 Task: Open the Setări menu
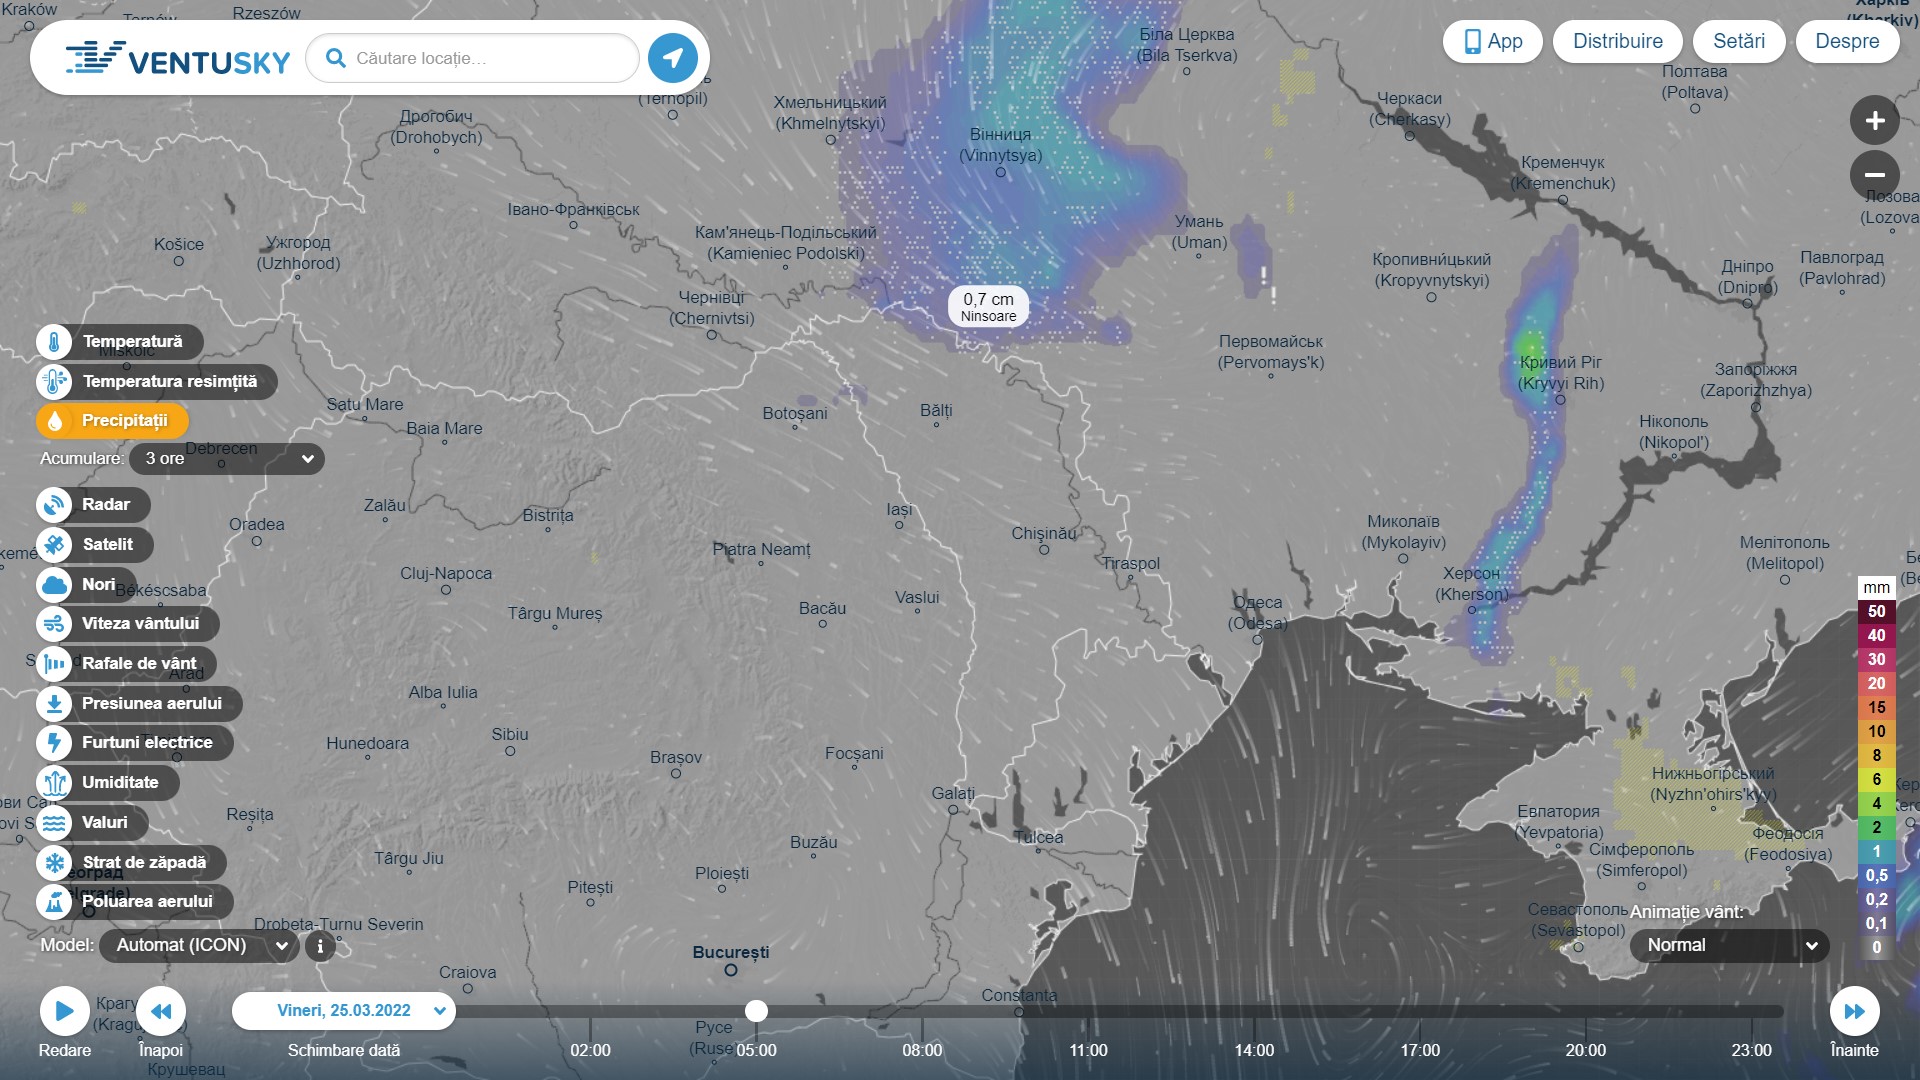[x=1738, y=42]
